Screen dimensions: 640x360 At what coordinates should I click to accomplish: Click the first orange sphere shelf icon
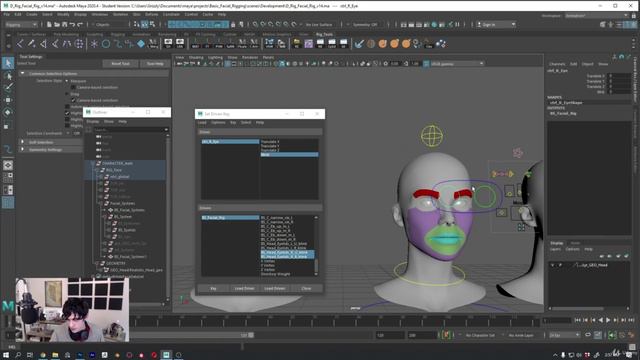382,44
